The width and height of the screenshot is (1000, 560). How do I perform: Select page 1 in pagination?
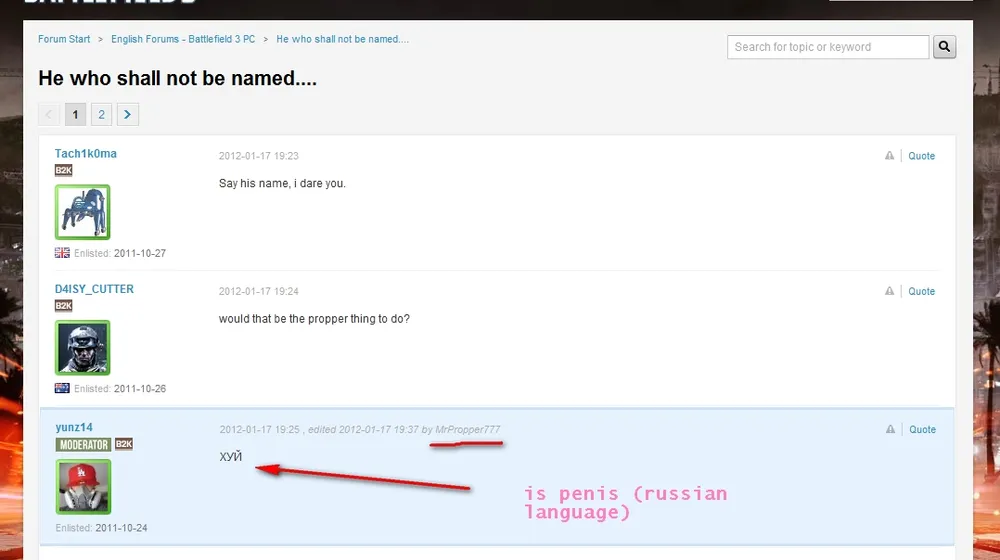coord(75,115)
